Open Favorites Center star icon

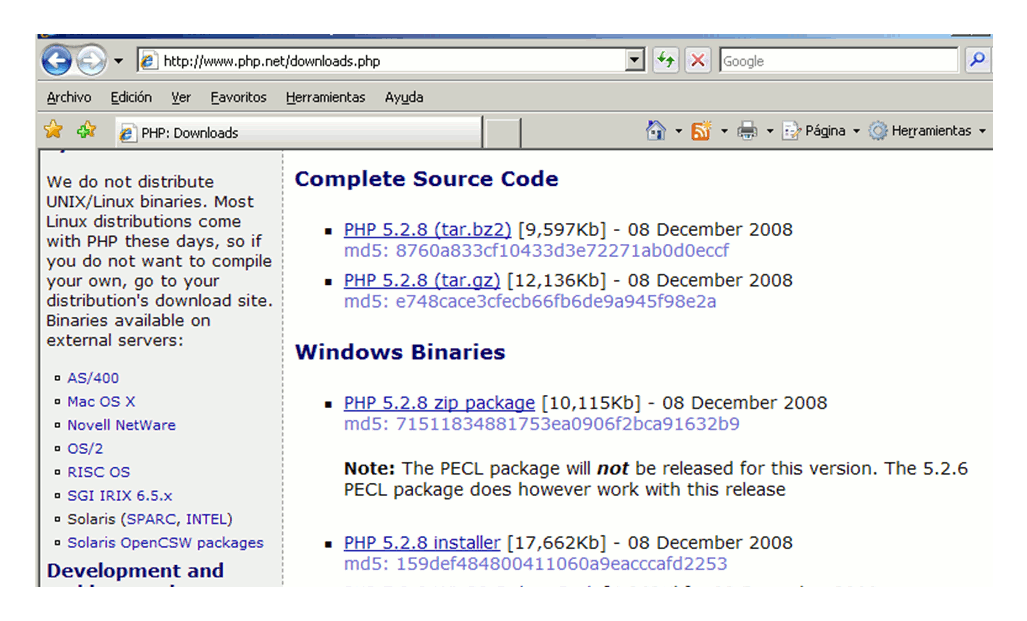click(x=54, y=130)
